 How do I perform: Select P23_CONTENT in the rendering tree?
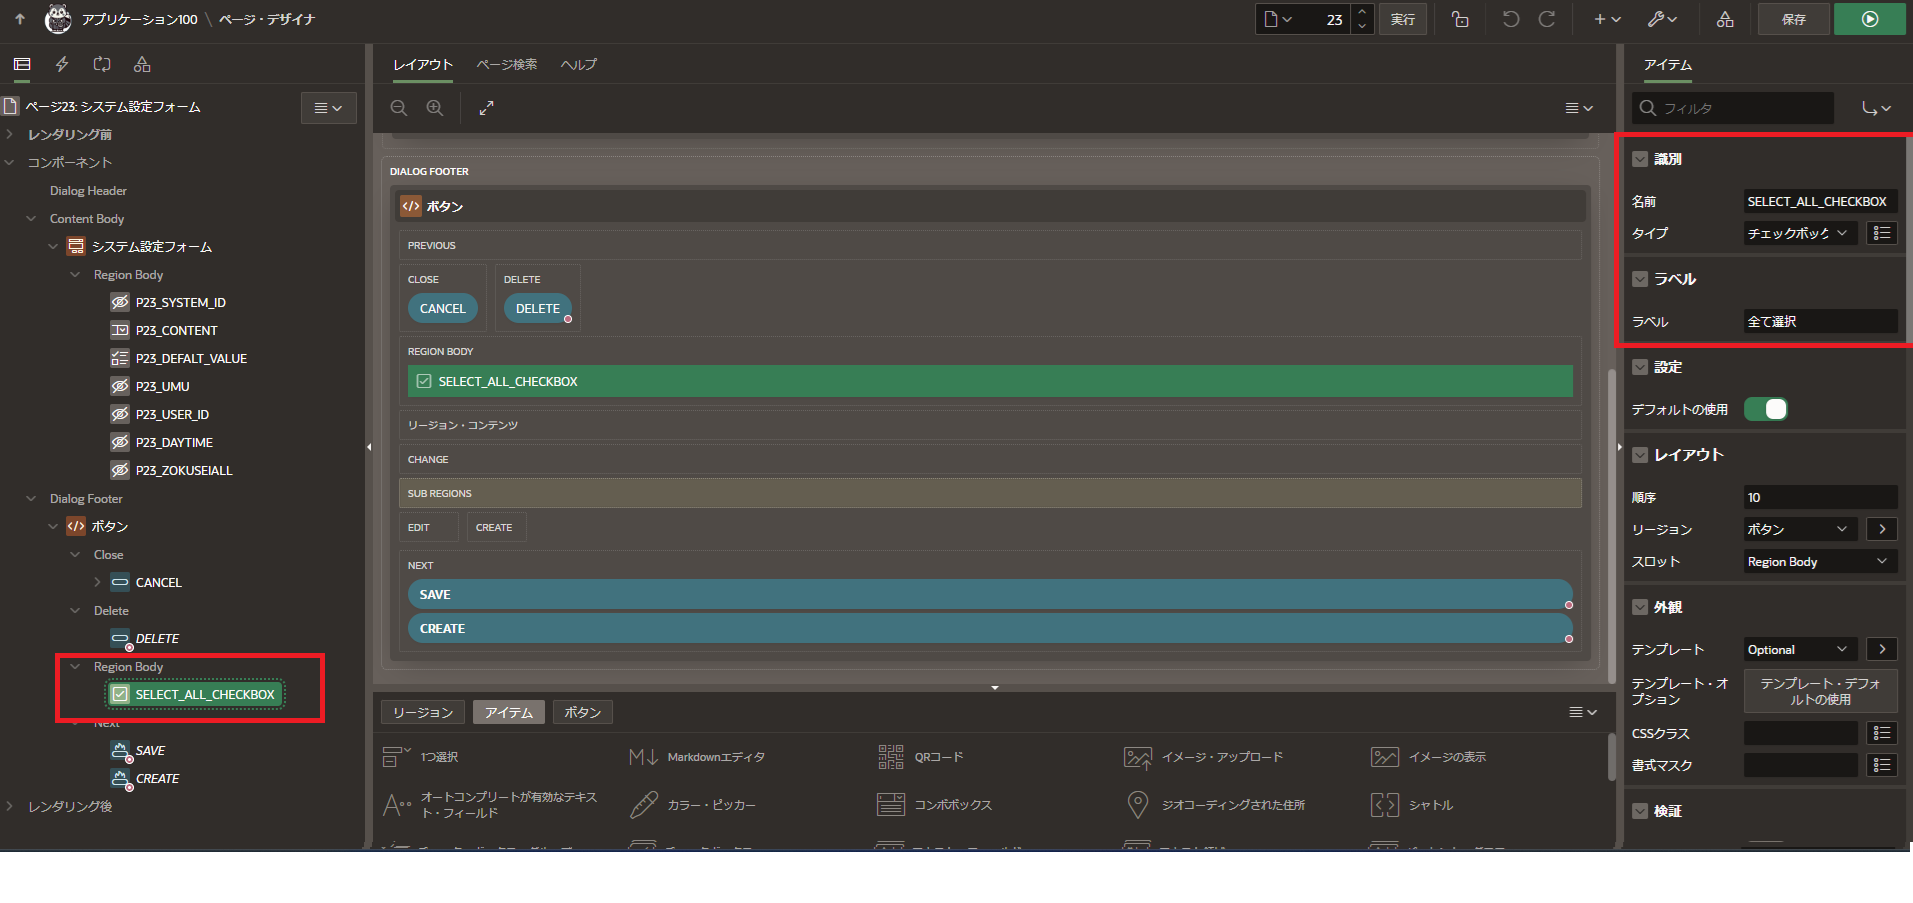pos(176,330)
